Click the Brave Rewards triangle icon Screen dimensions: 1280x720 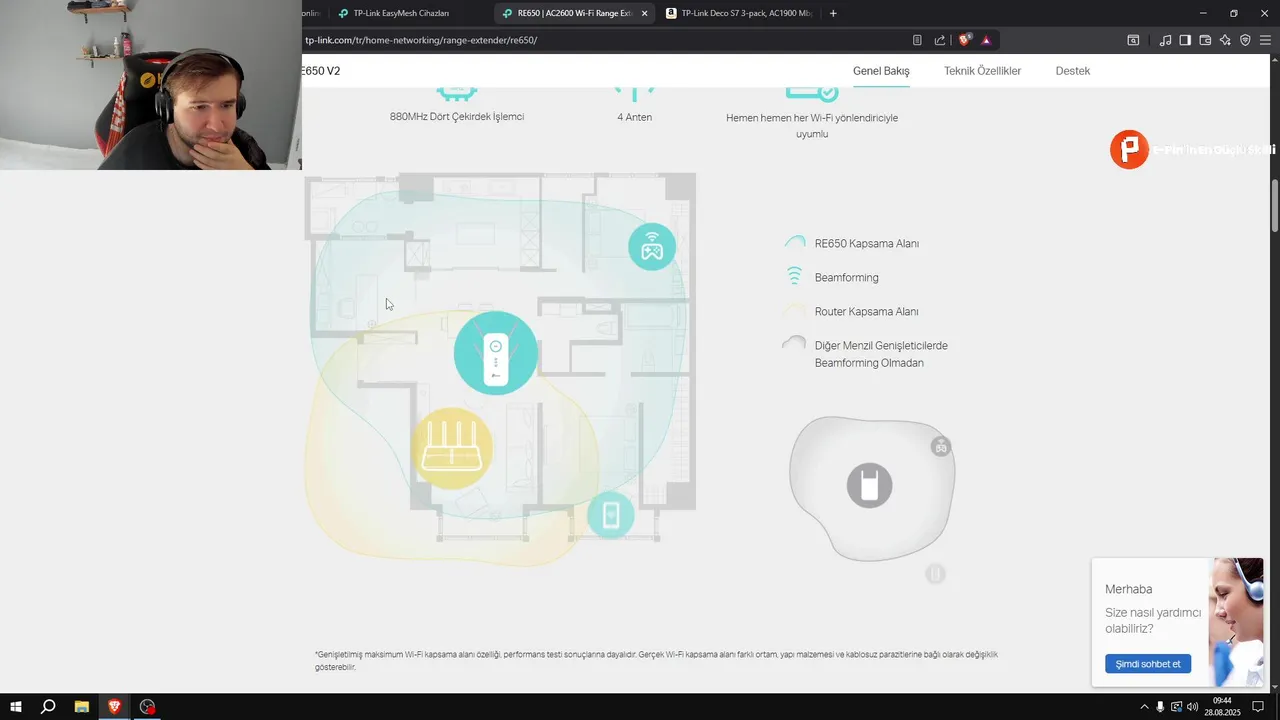pos(986,40)
